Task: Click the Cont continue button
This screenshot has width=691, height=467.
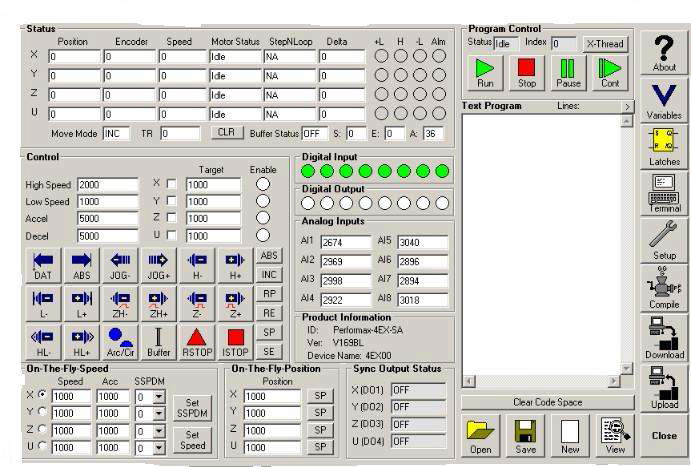Action: coord(610,73)
